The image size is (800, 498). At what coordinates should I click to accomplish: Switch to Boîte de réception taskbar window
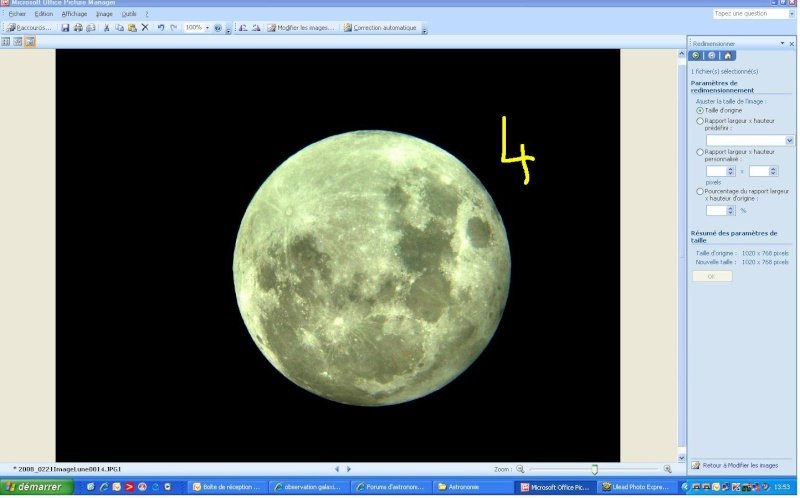click(227, 488)
